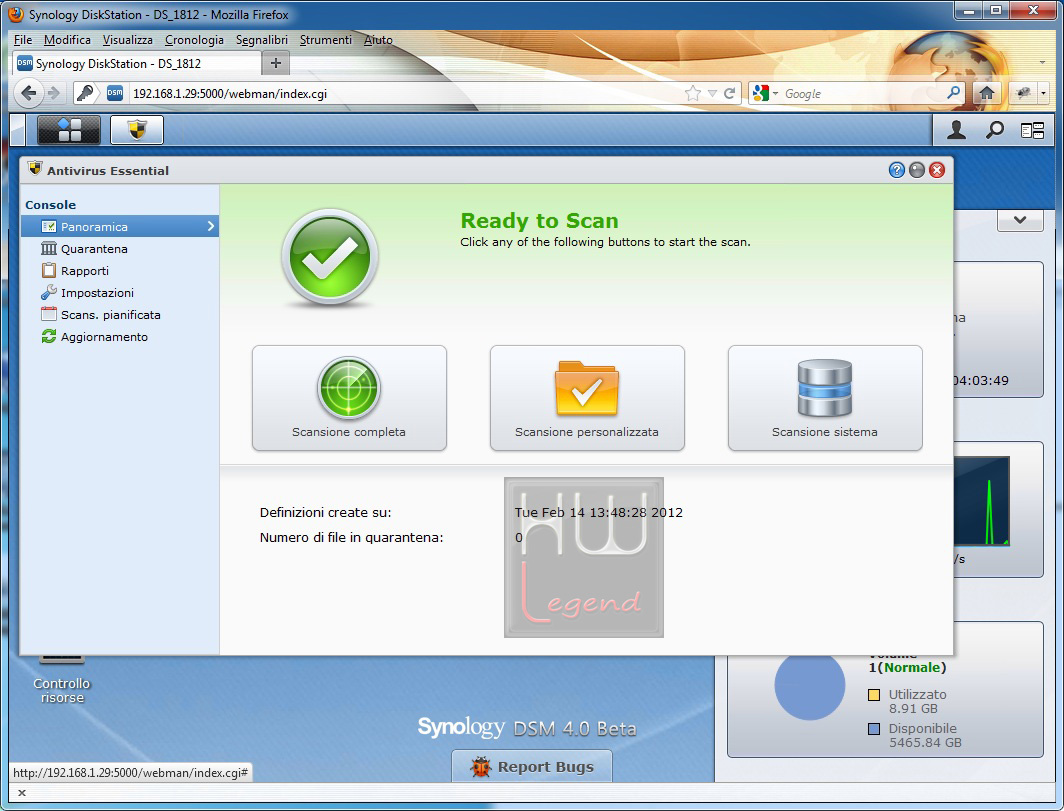The image size is (1064, 811).
Task: Open URL history dropdown arrow
Action: click(712, 94)
